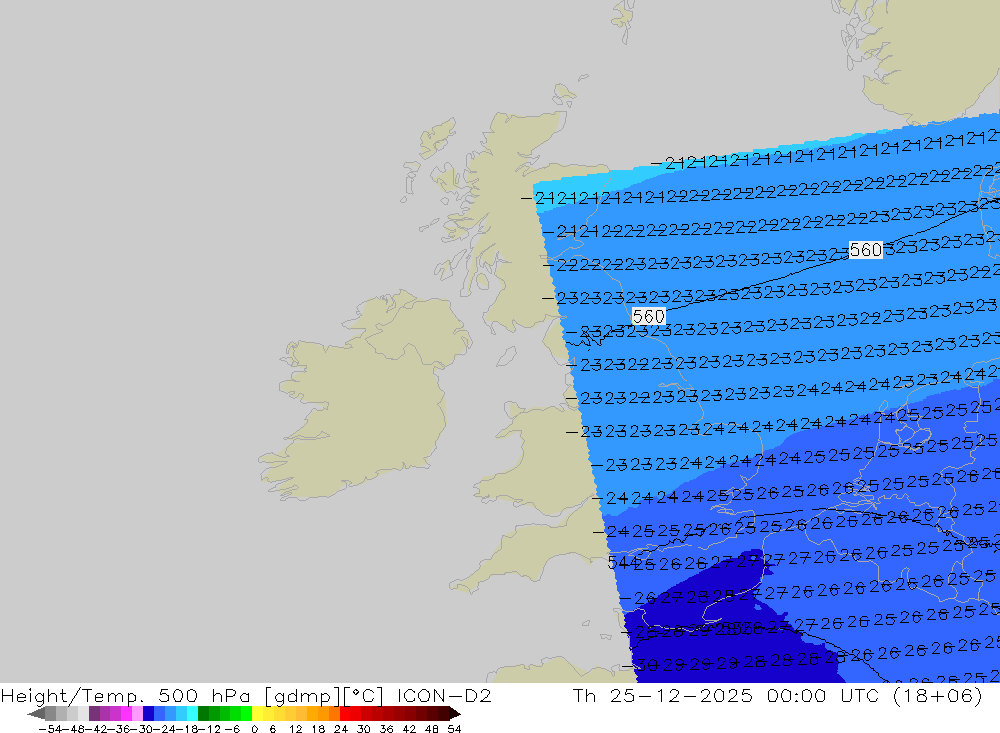The height and width of the screenshot is (733, 1000).
Task: Click the bright yellow swatch above 0
Action: [258, 713]
